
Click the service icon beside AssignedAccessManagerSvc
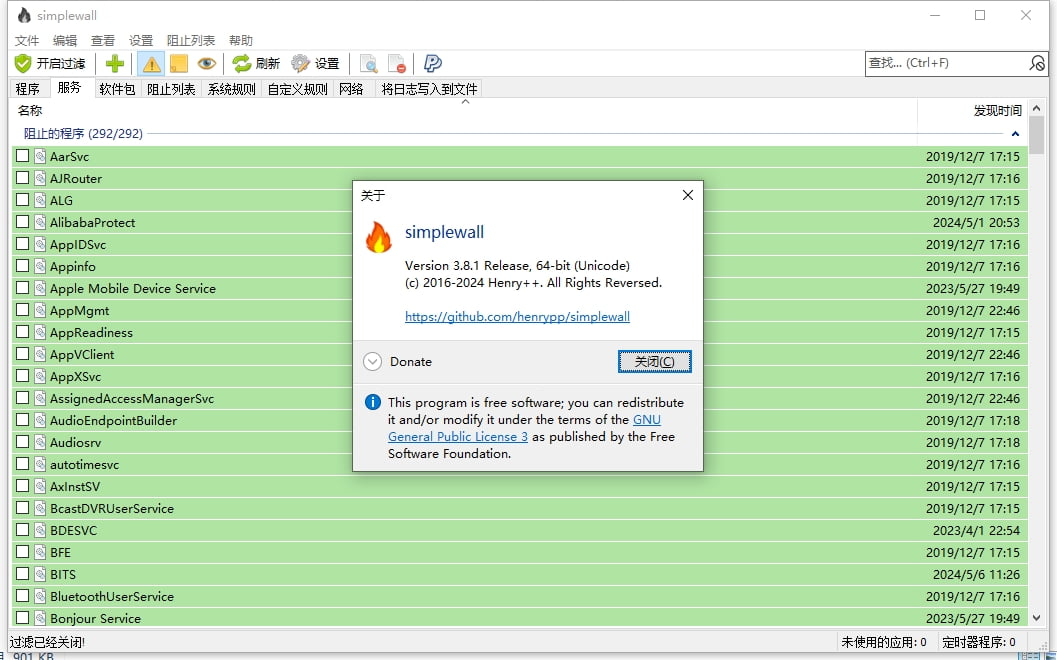point(40,398)
